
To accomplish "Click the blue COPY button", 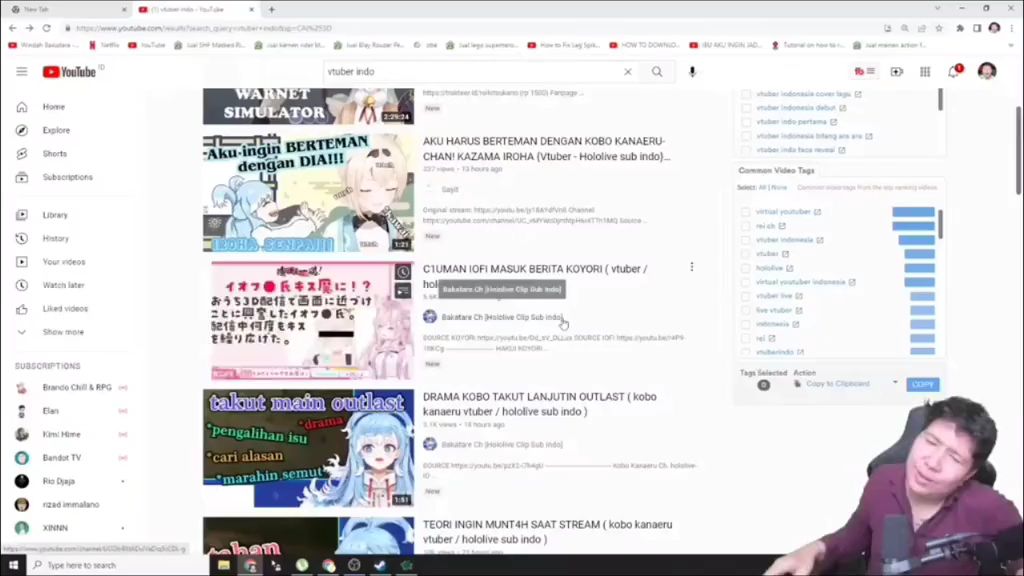I will [x=923, y=385].
